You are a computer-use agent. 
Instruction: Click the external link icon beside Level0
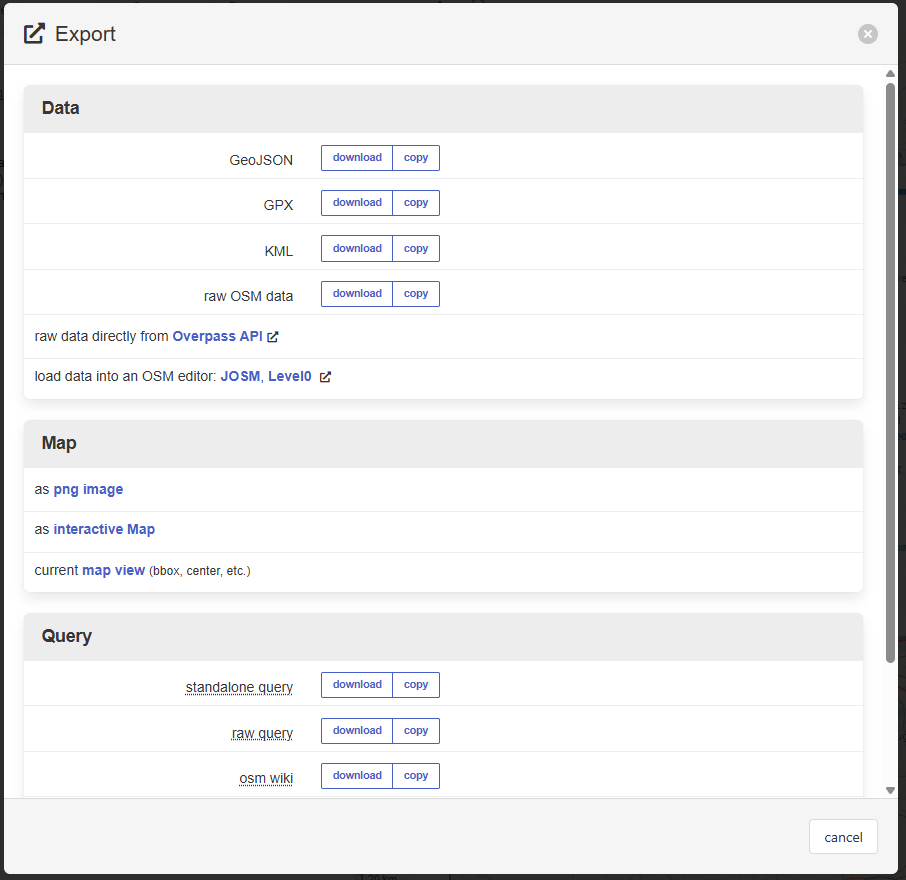click(x=325, y=378)
